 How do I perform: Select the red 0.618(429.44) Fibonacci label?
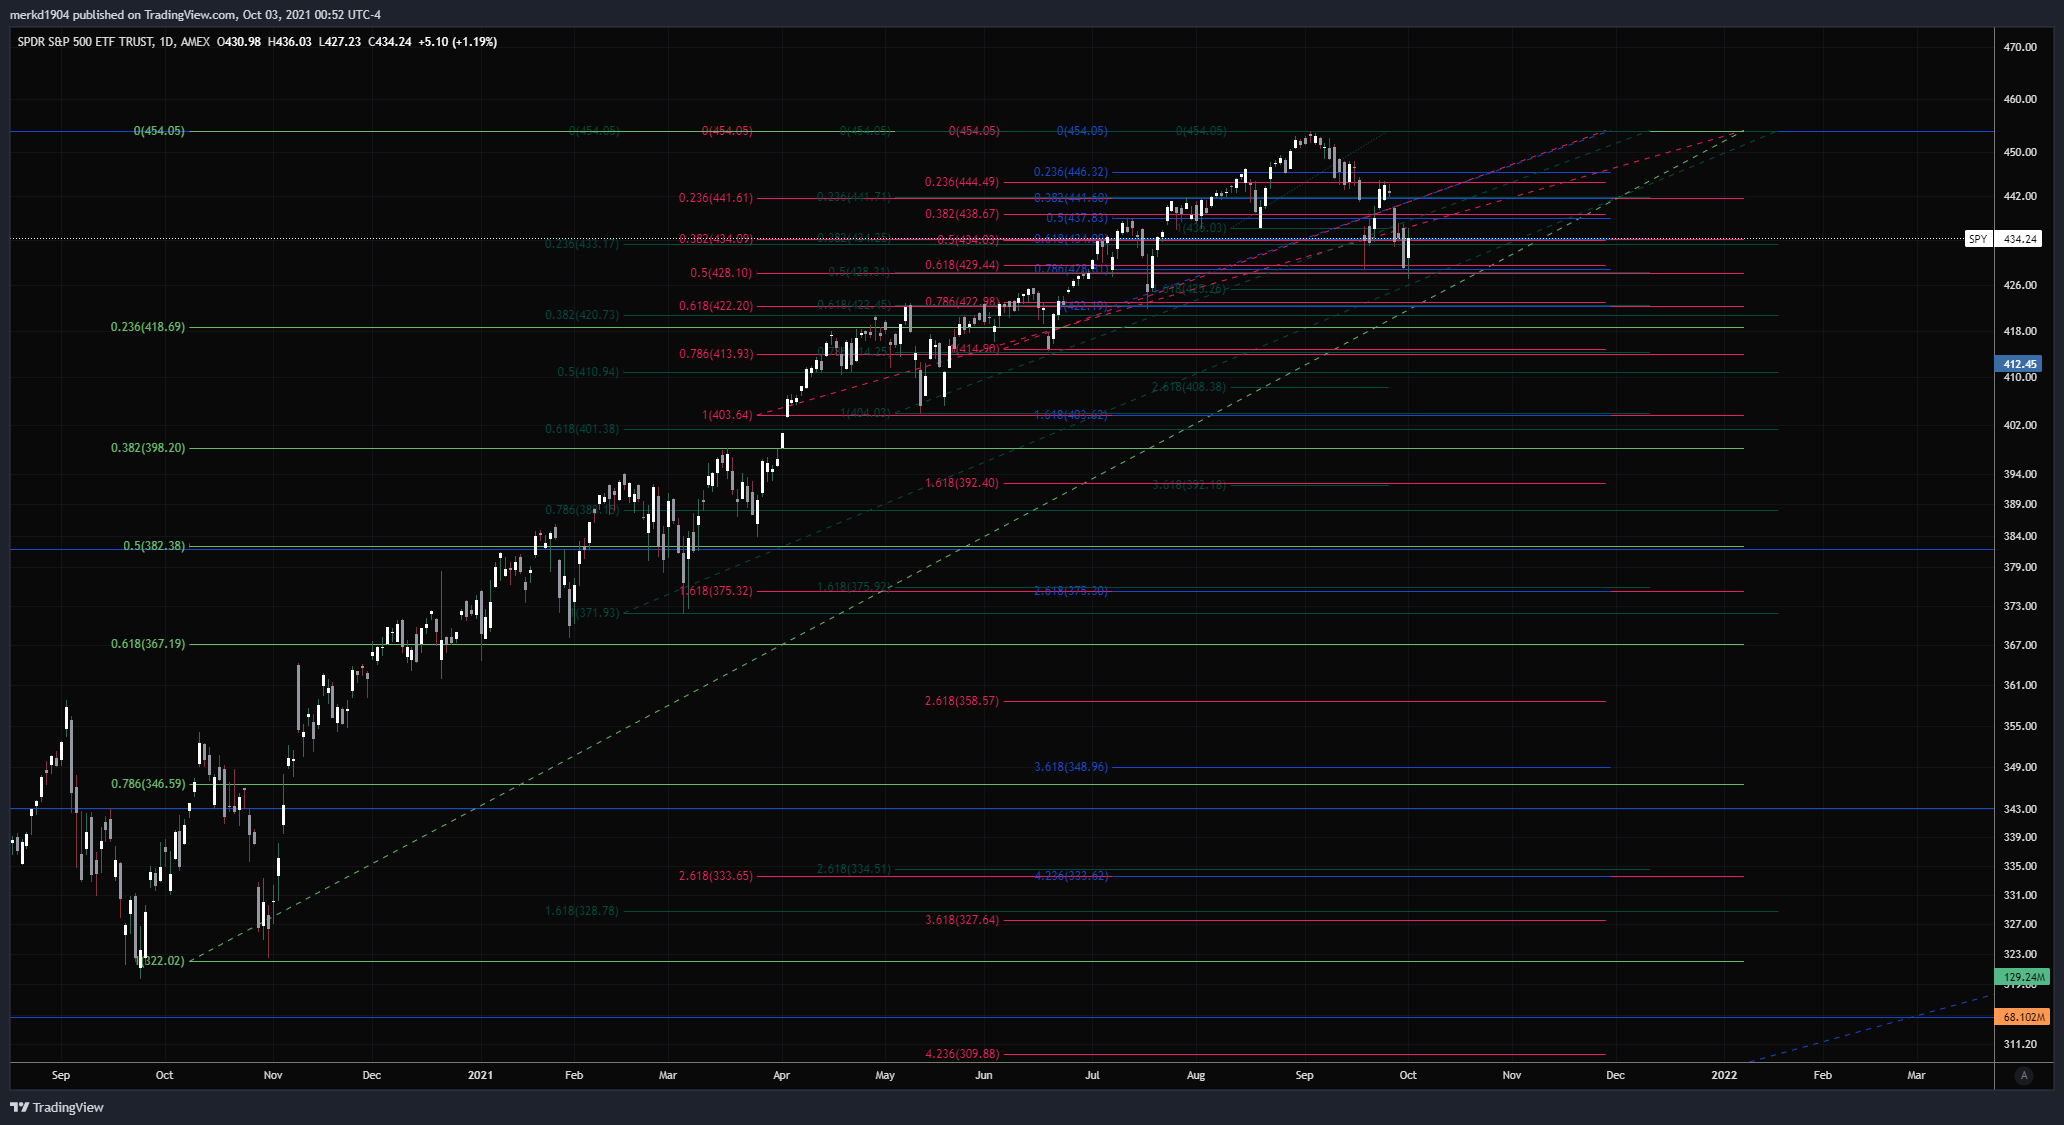pyautogui.click(x=962, y=265)
